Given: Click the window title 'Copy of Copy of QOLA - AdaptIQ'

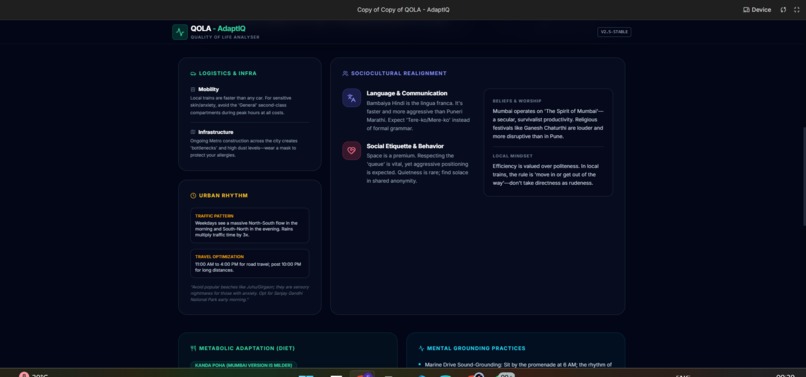Looking at the screenshot, I should 404,10.
